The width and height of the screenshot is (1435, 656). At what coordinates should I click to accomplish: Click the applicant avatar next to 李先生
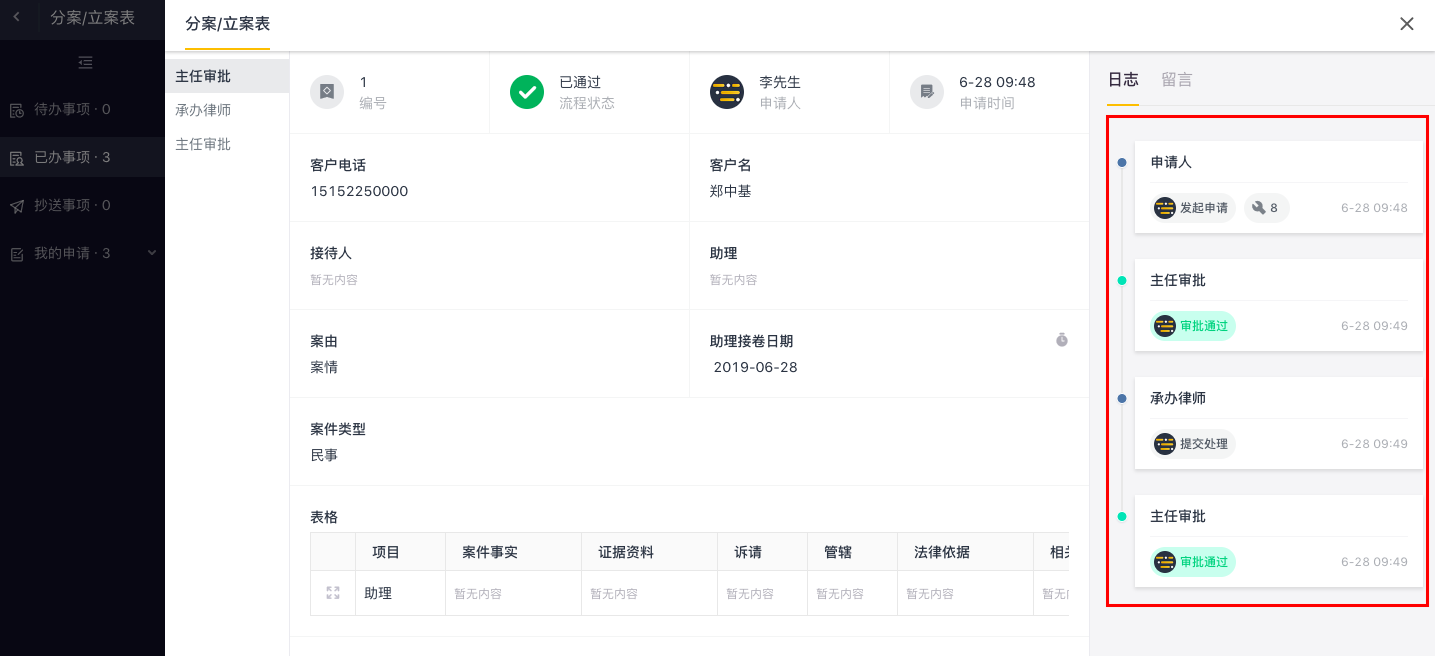[726, 92]
